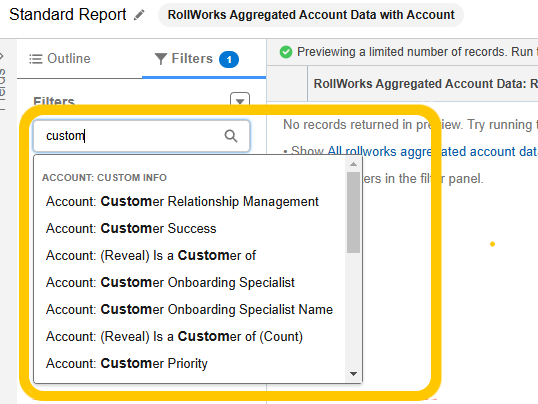The image size is (538, 404).
Task: Click the list icon on Outline tab
Action: click(36, 59)
